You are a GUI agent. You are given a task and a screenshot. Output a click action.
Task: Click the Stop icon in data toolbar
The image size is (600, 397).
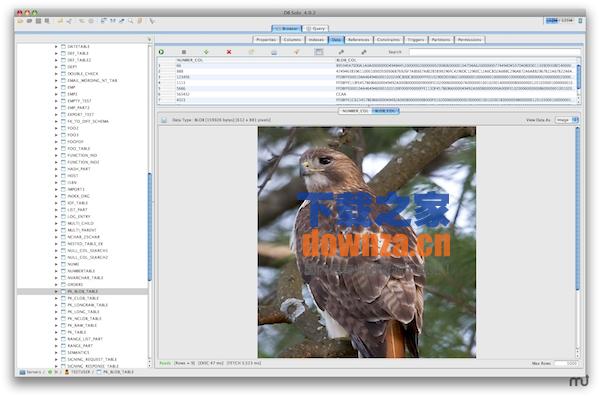coord(184,52)
